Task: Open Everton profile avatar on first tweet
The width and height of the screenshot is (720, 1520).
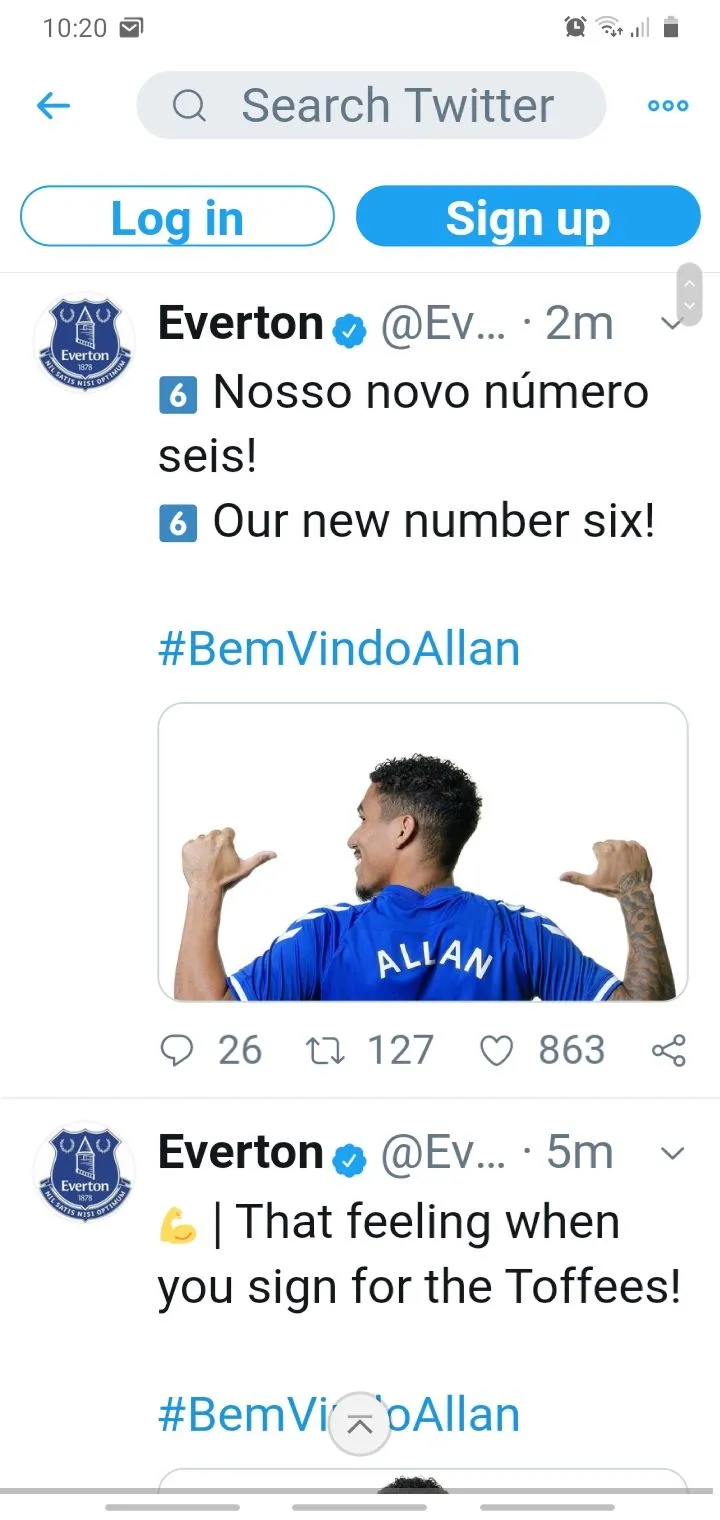Action: tap(84, 341)
